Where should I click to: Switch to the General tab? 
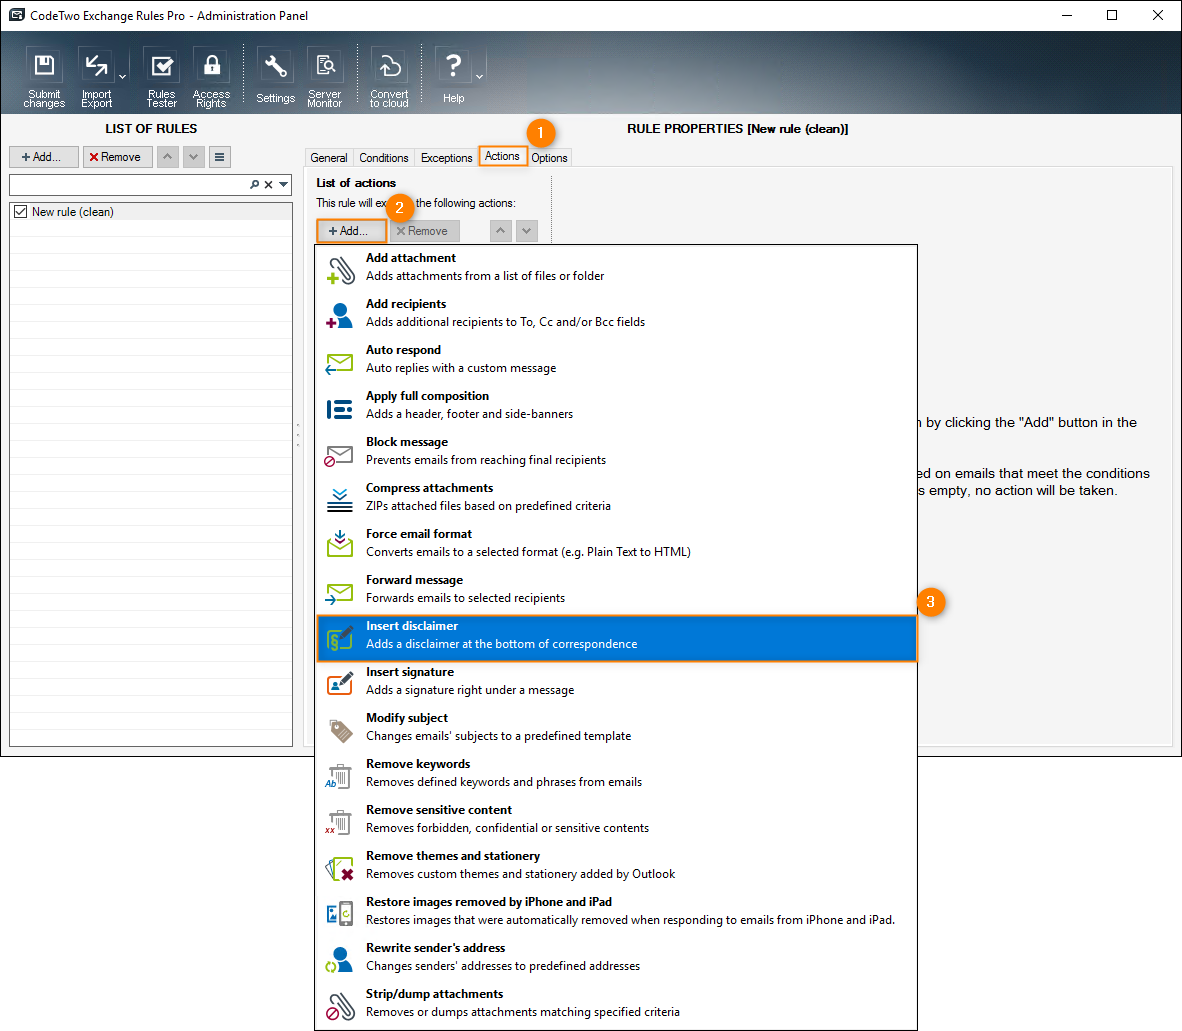(329, 158)
